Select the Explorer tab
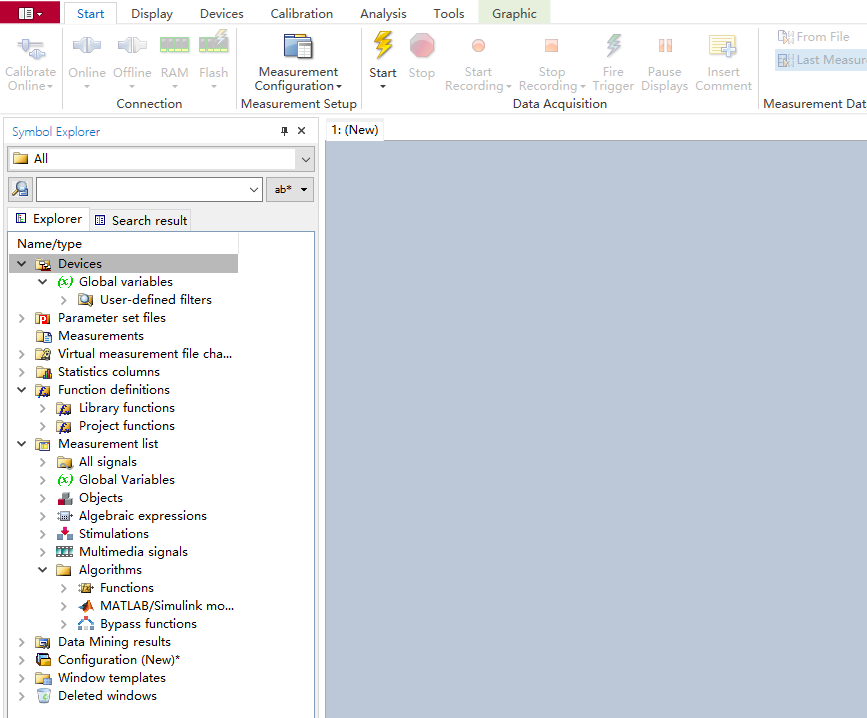 click(49, 219)
